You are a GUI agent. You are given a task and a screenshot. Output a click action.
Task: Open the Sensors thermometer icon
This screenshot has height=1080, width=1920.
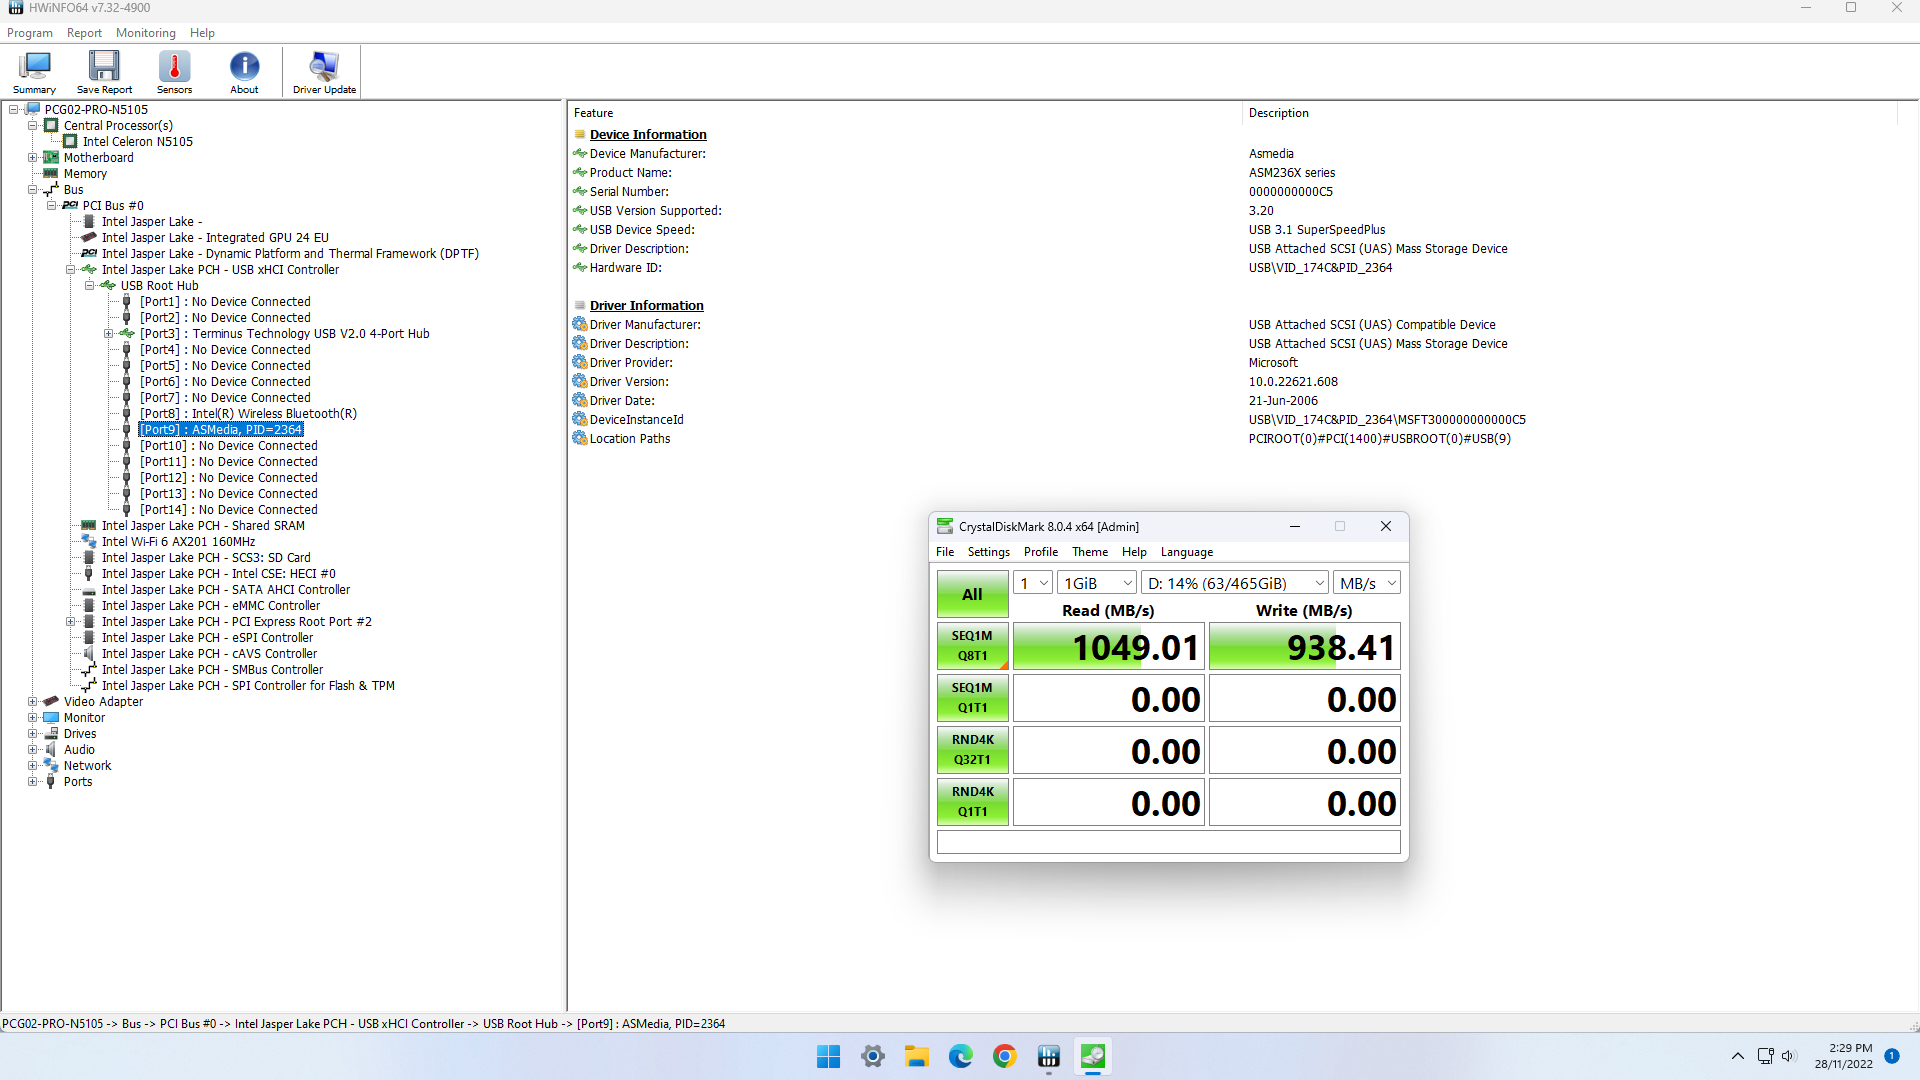(x=174, y=73)
